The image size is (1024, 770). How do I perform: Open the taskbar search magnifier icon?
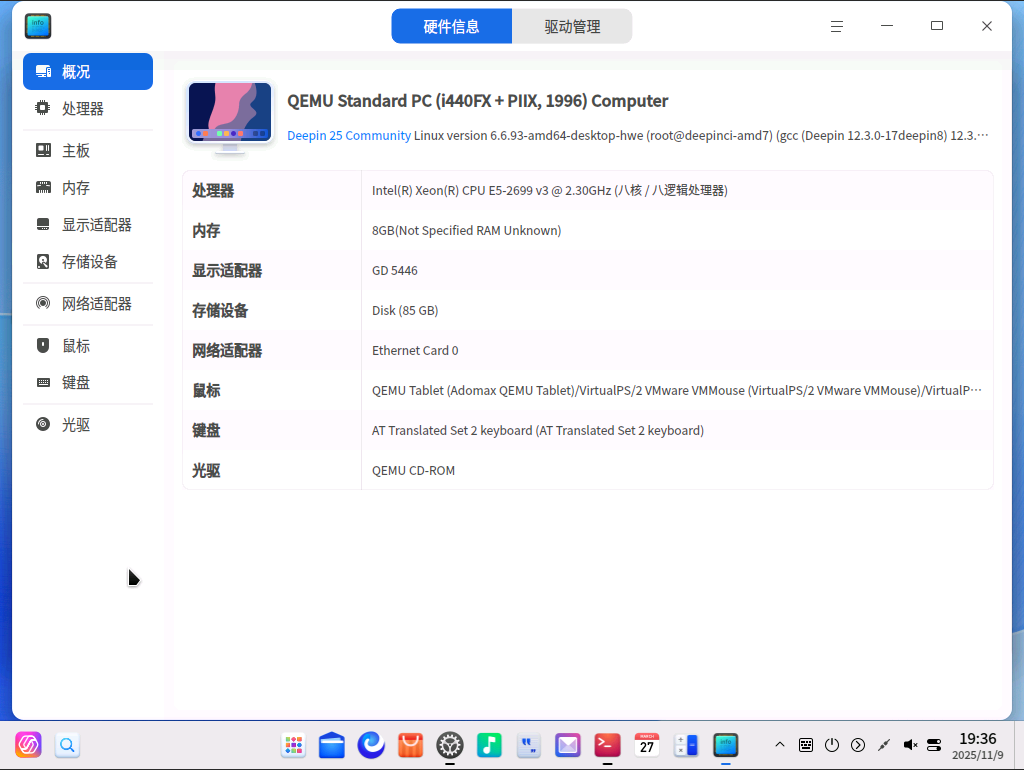[x=67, y=745]
